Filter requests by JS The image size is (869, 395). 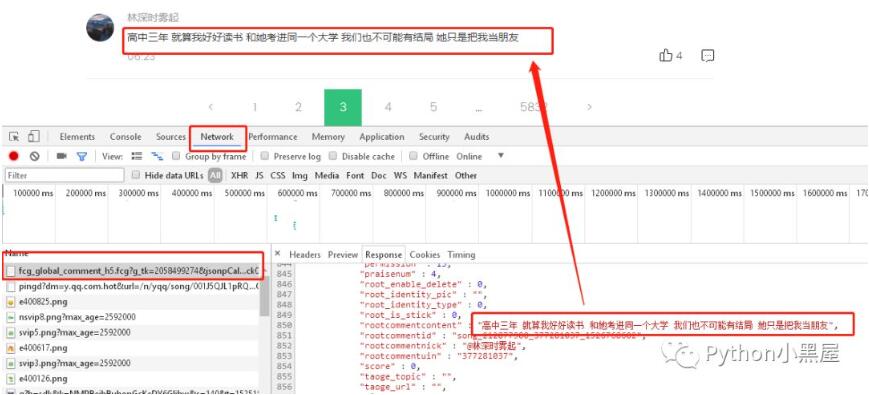coord(259,176)
